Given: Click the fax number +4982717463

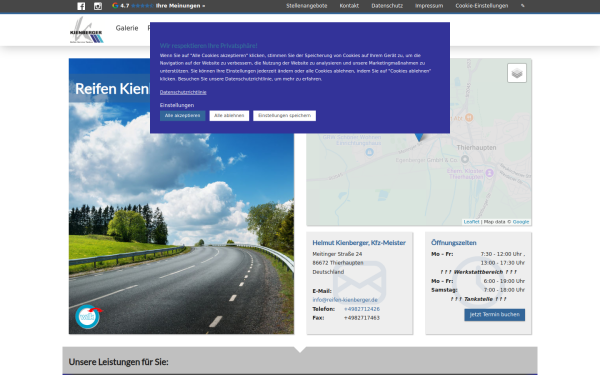Looking at the screenshot, I should click(x=362, y=318).
